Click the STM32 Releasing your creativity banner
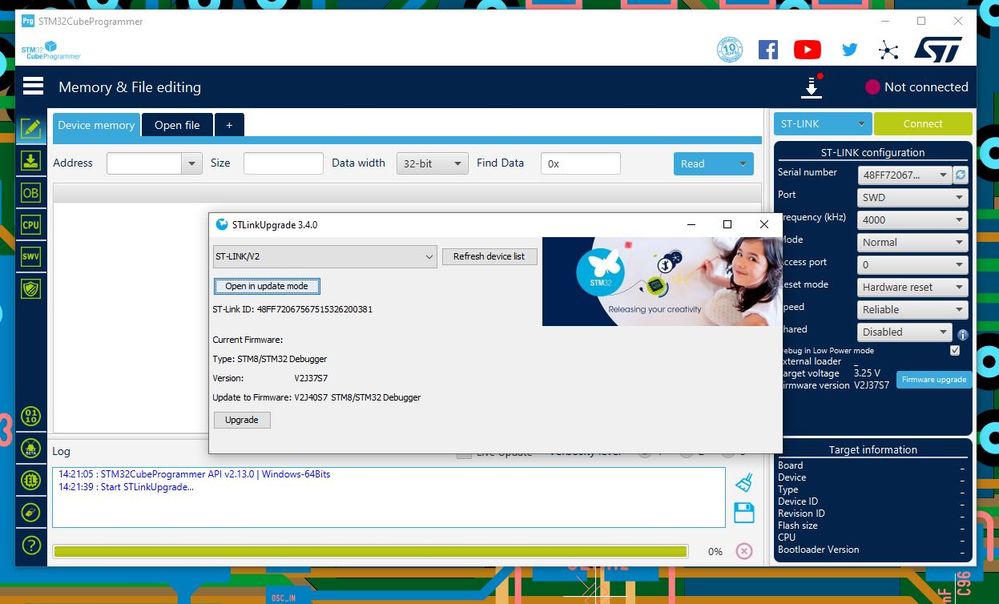 (x=662, y=282)
